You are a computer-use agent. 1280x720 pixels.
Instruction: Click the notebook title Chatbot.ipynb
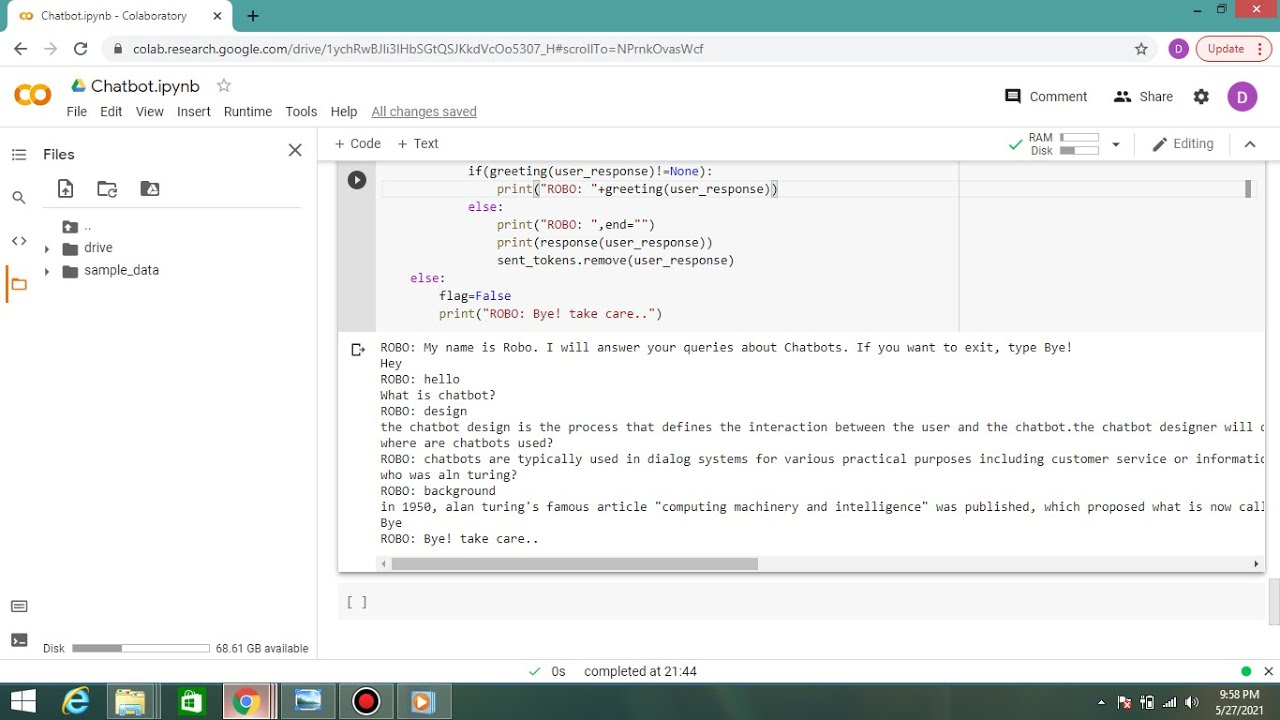point(146,86)
